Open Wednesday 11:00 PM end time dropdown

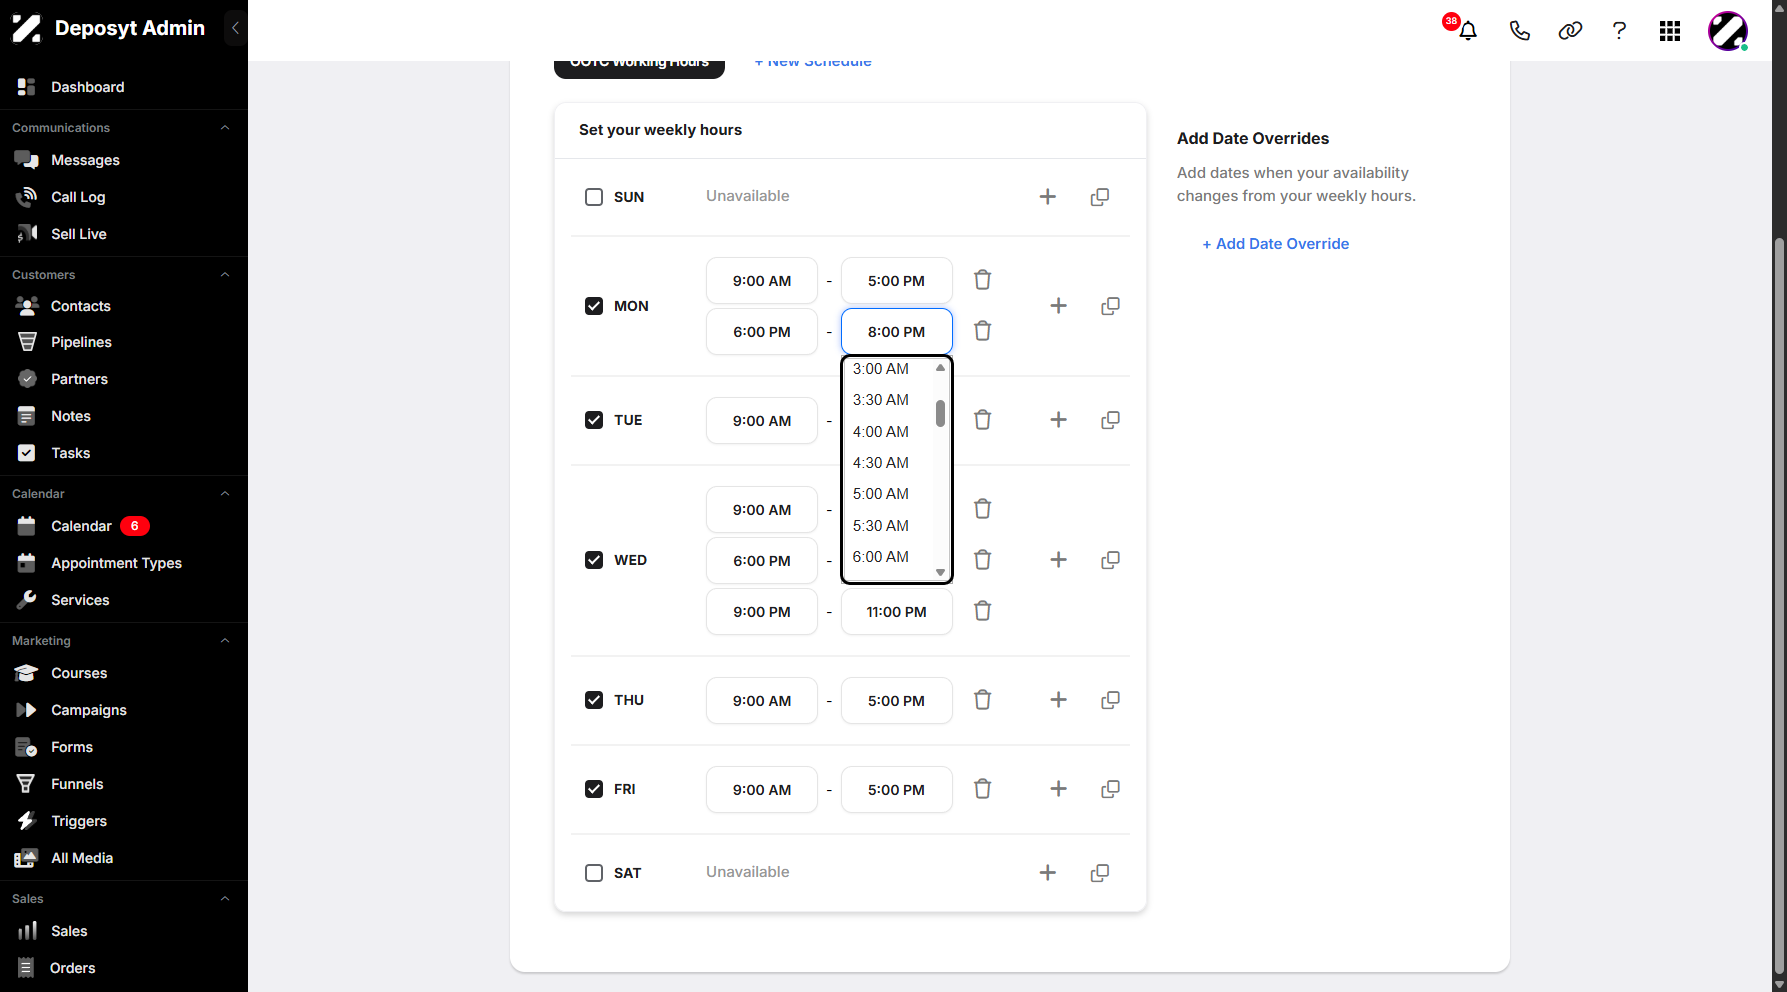pyautogui.click(x=897, y=612)
